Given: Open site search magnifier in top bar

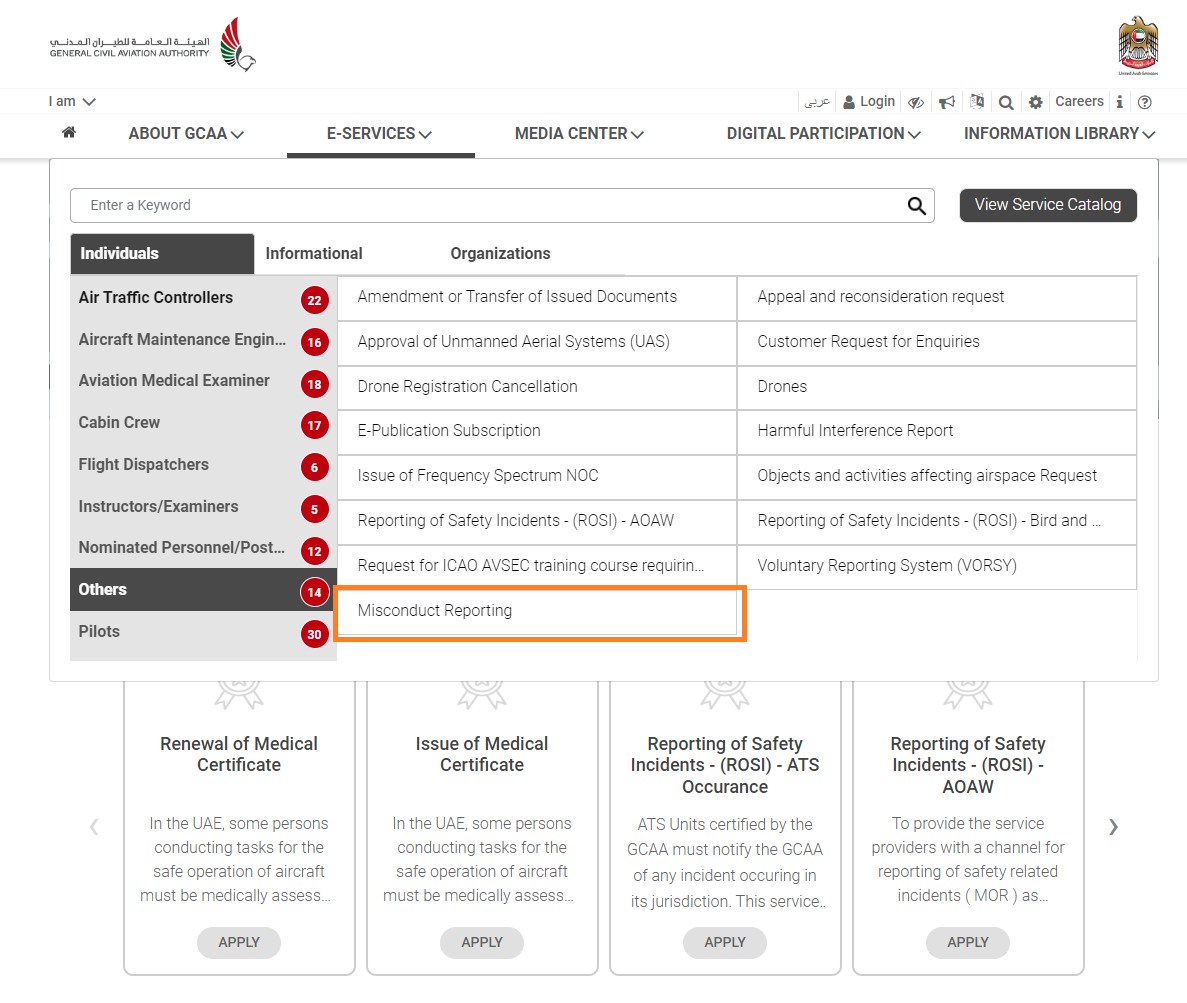Looking at the screenshot, I should point(1006,102).
